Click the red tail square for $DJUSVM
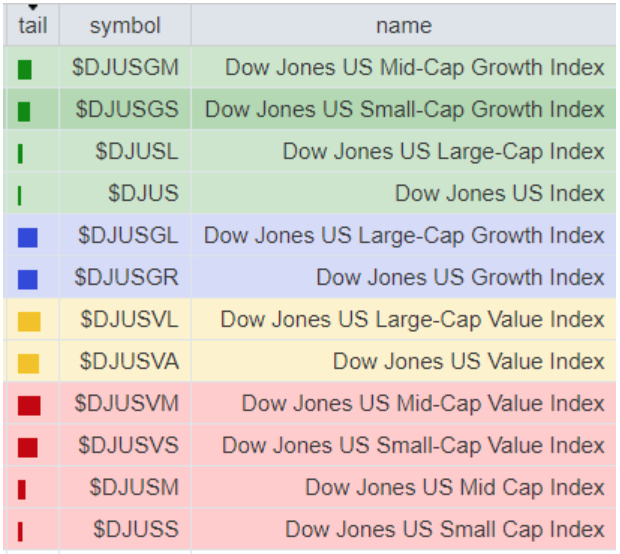The image size is (620, 554). [28, 405]
